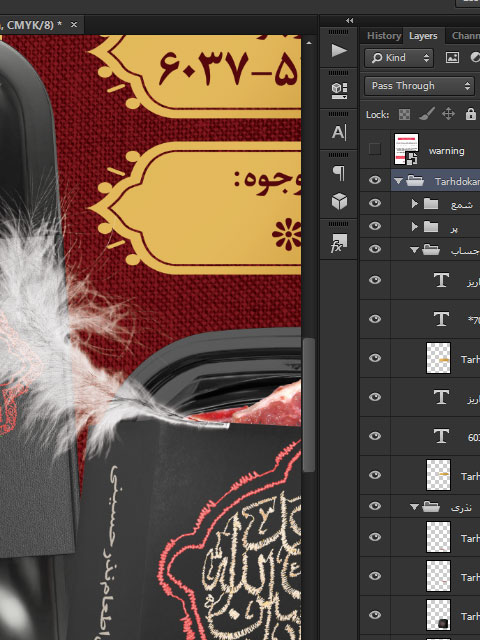
Task: Hide the 60 text layer
Action: [x=375, y=436]
